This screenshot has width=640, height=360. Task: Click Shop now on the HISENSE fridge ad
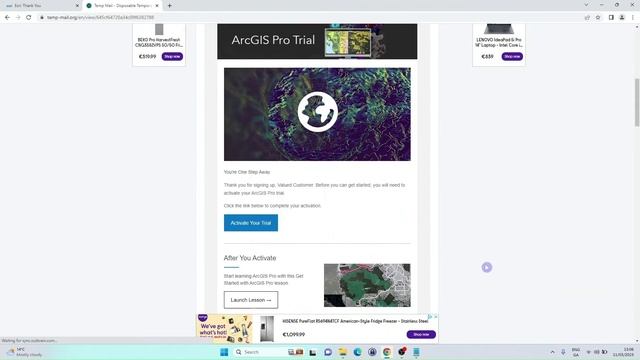(x=421, y=334)
